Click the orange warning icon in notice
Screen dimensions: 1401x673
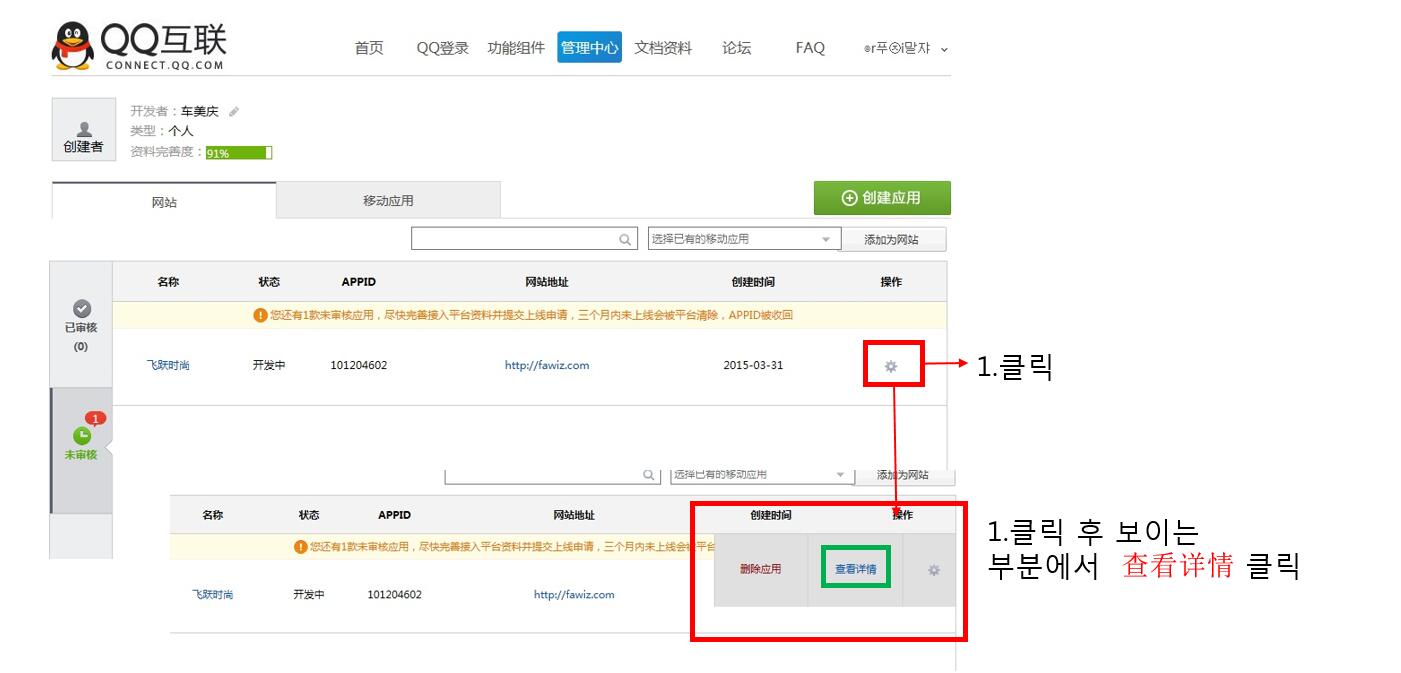(x=261, y=315)
